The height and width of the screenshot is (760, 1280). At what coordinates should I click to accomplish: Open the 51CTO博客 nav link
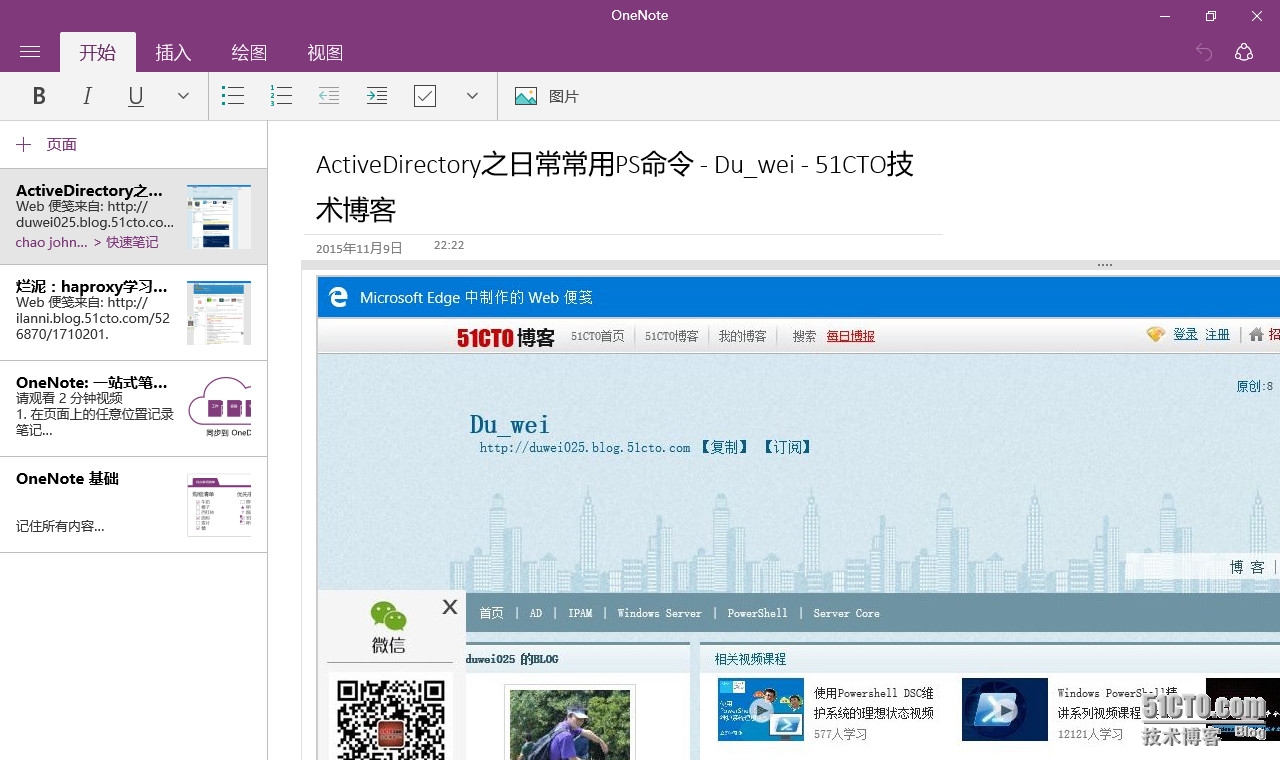[671, 336]
